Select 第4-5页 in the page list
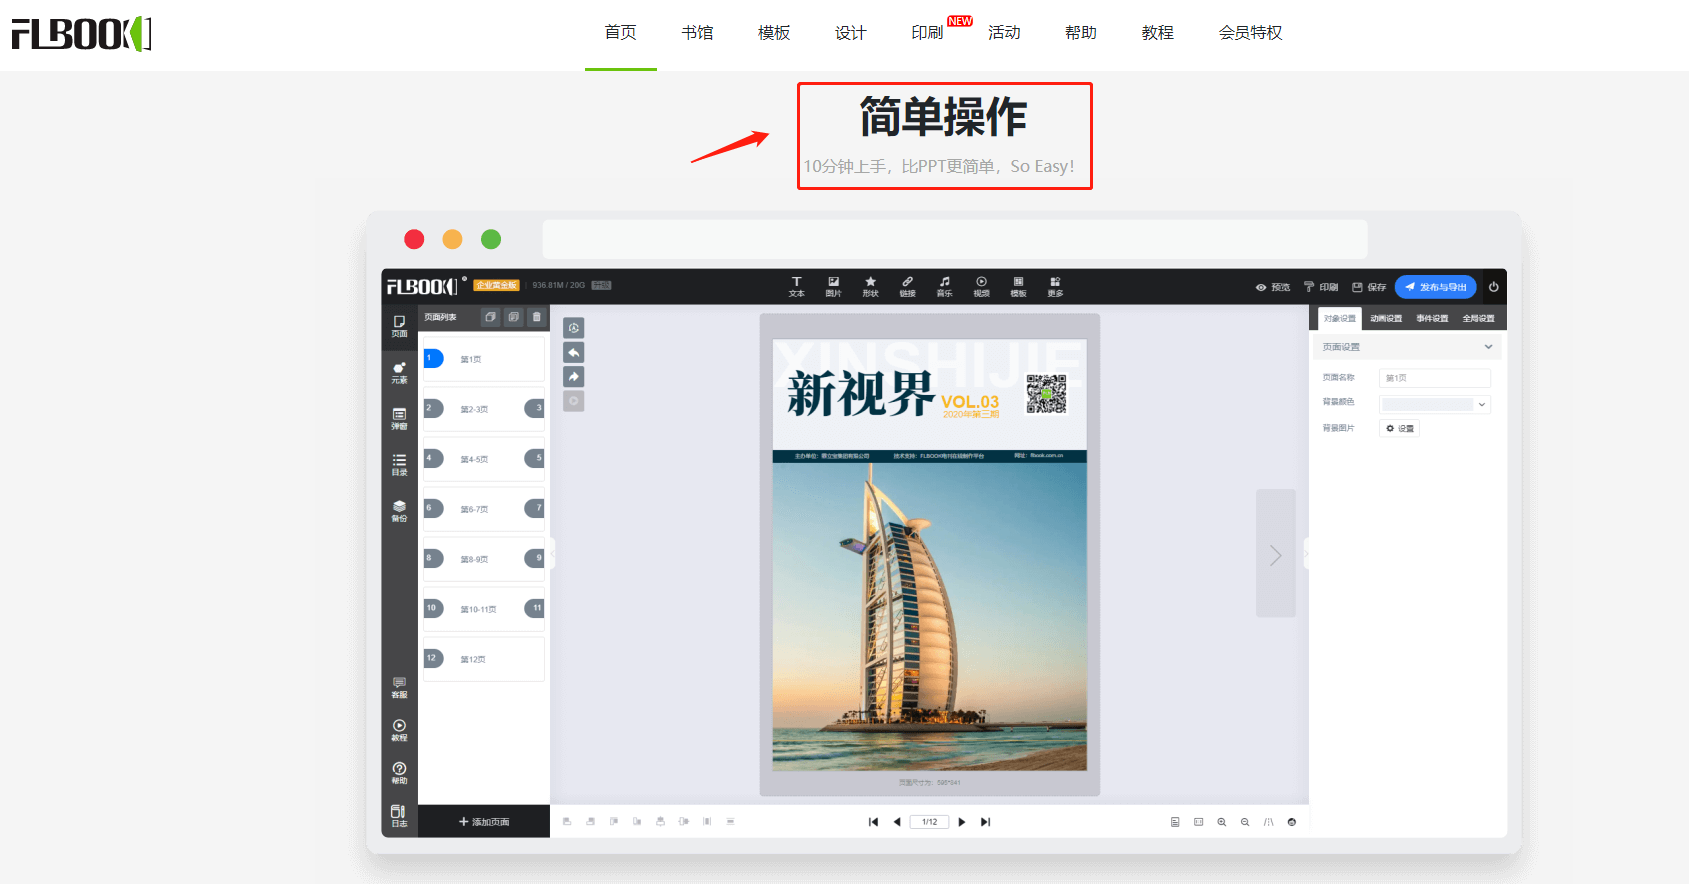Screen dimensions: 1689x884 [x=484, y=459]
